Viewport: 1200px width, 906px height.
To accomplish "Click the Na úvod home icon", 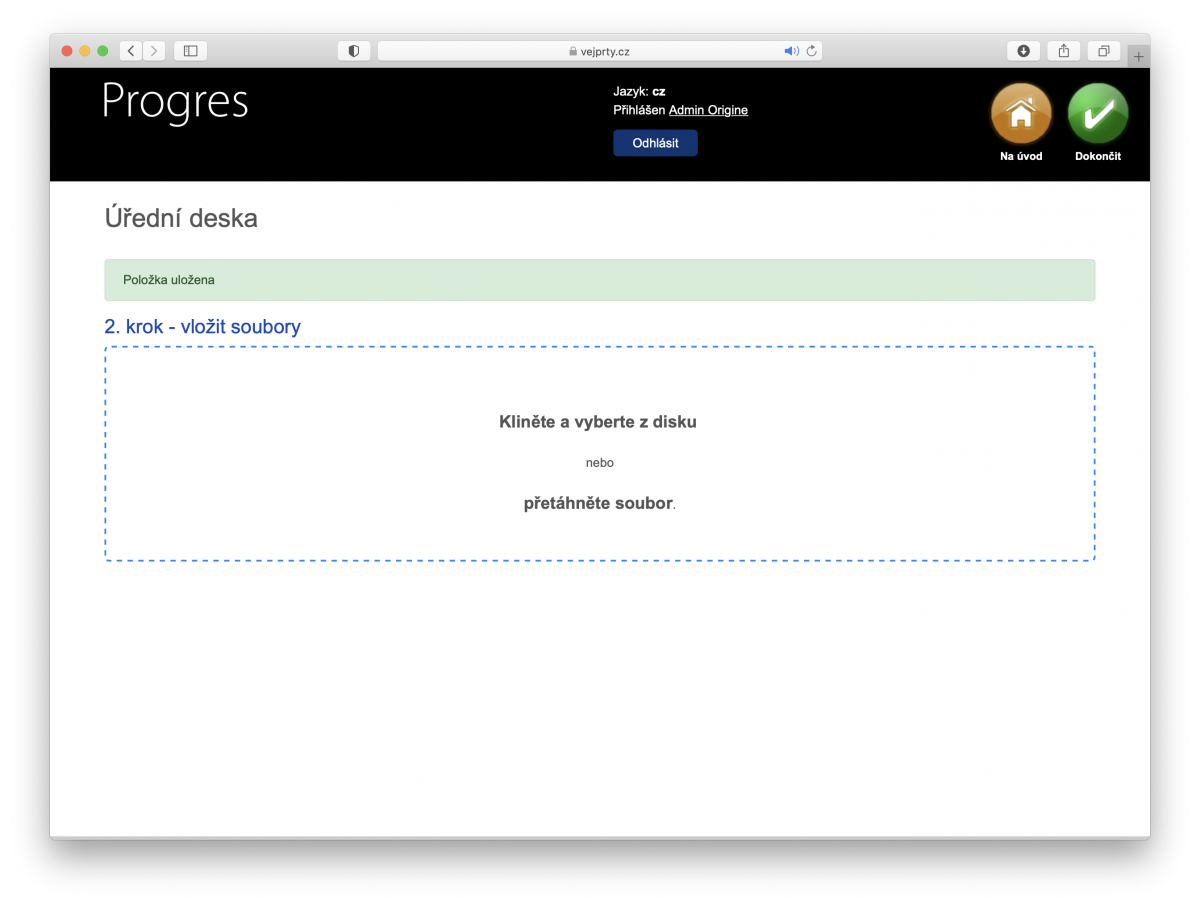I will pos(1020,114).
